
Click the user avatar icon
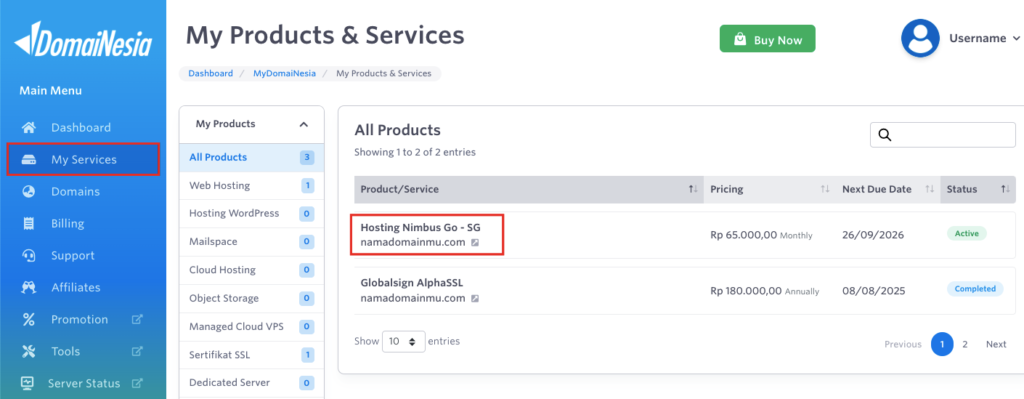(920, 38)
